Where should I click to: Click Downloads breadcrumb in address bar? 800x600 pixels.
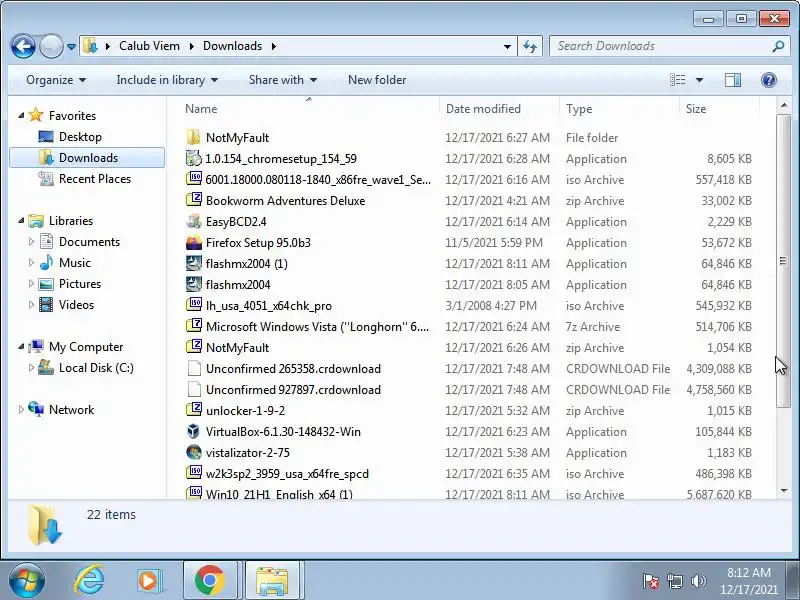[233, 46]
